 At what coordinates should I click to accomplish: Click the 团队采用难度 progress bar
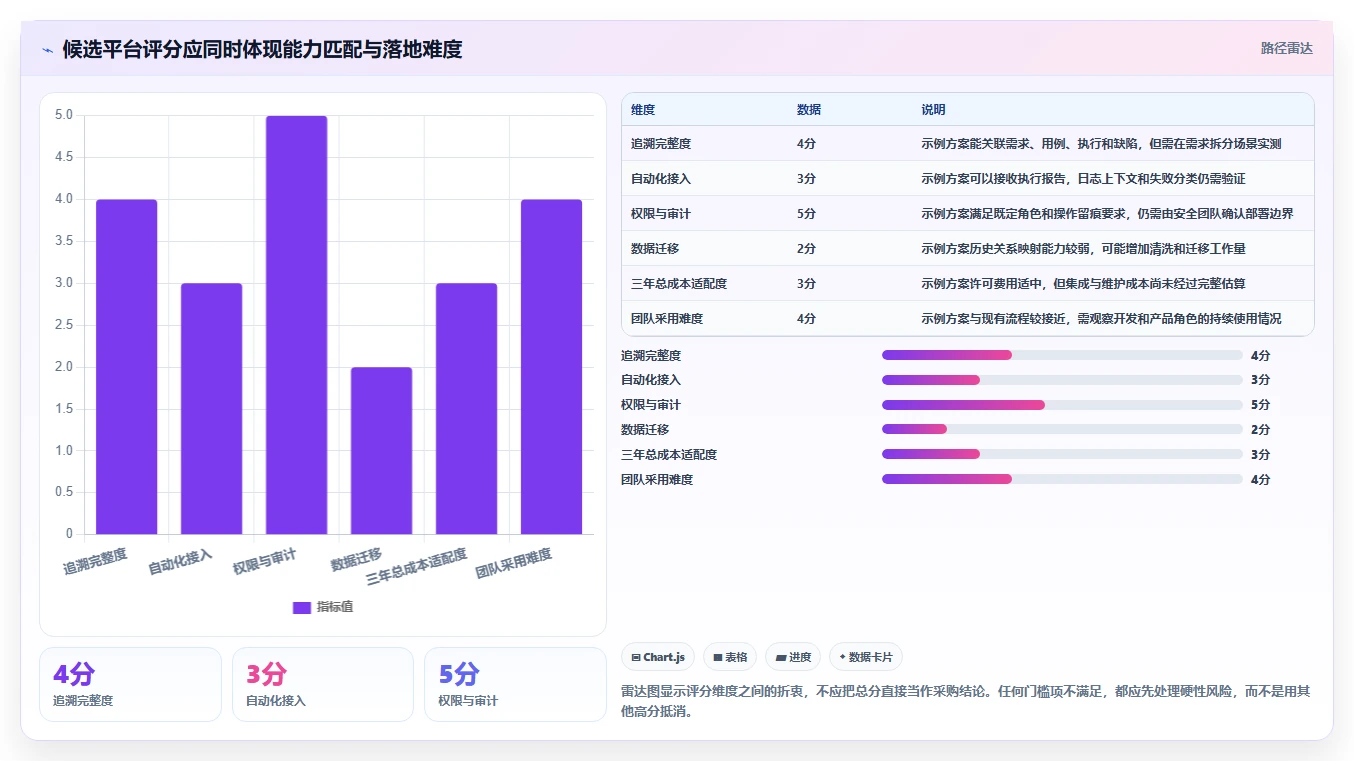(1062, 479)
